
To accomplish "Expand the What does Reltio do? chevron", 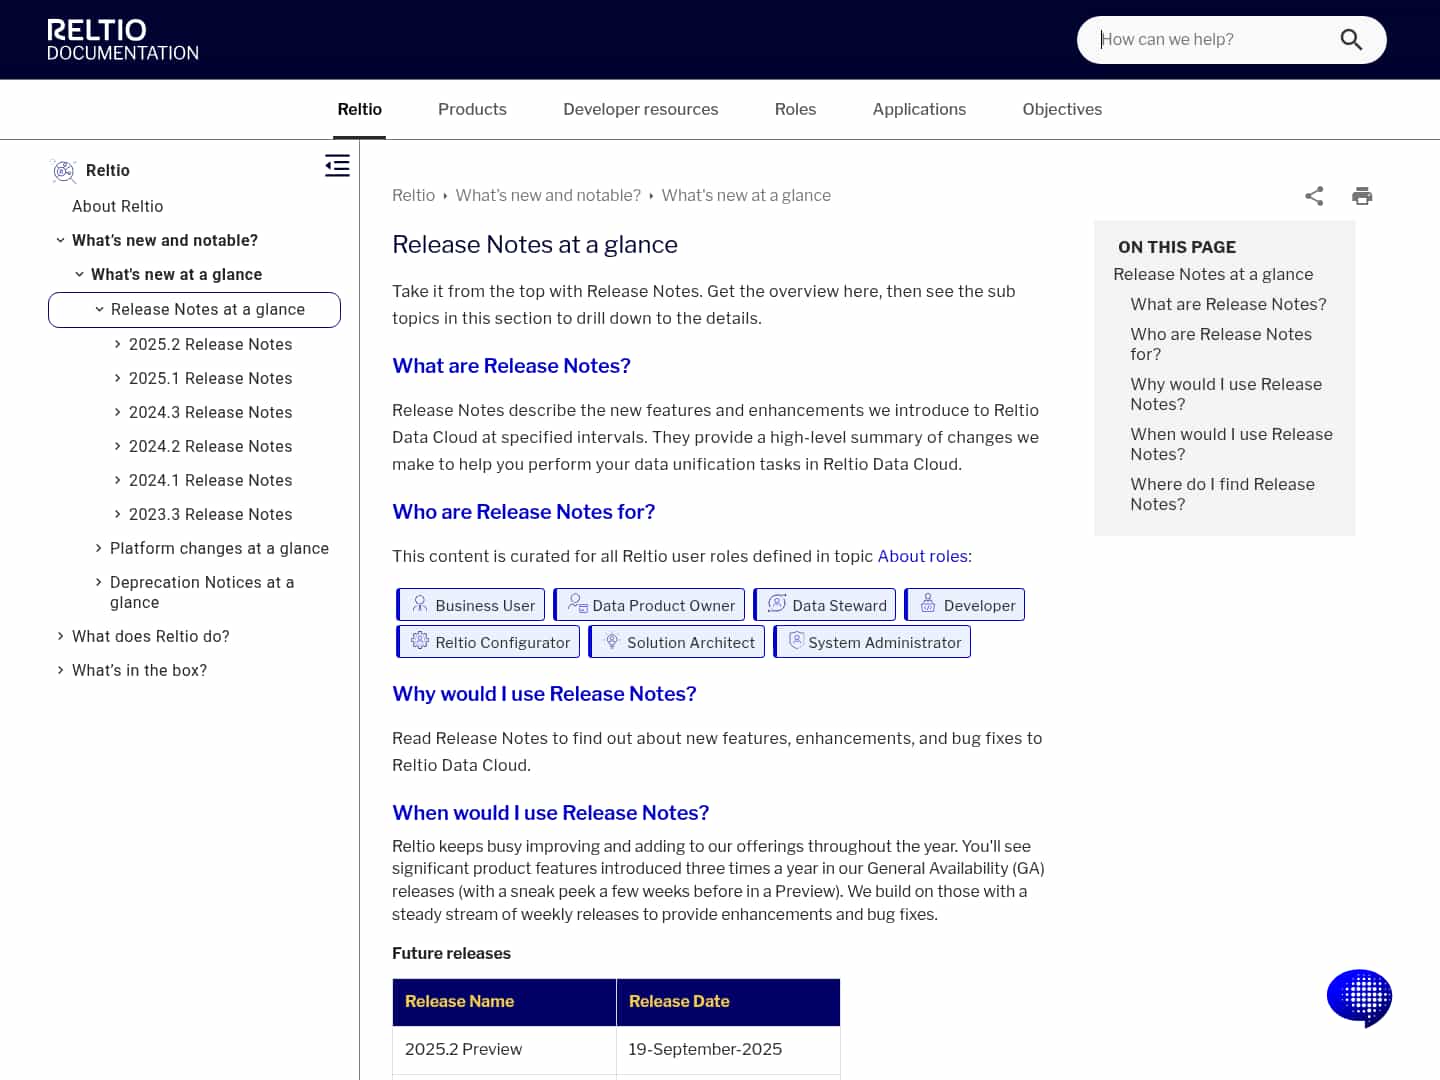I will pos(60,636).
